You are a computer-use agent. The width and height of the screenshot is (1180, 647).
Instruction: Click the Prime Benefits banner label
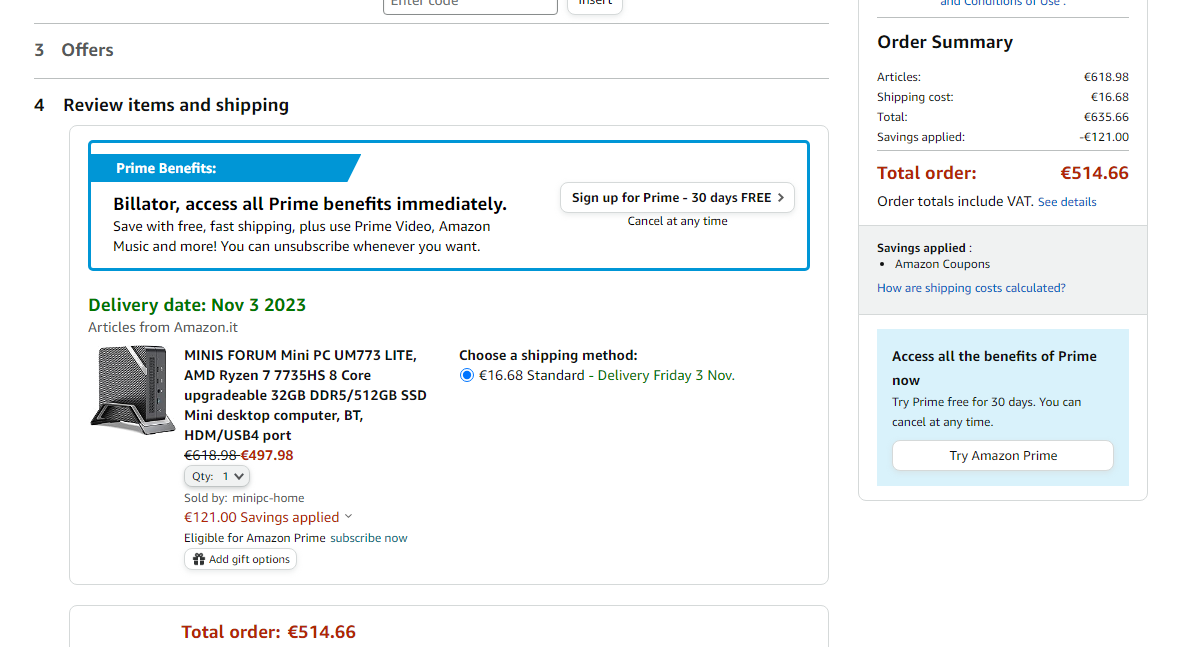pos(166,168)
